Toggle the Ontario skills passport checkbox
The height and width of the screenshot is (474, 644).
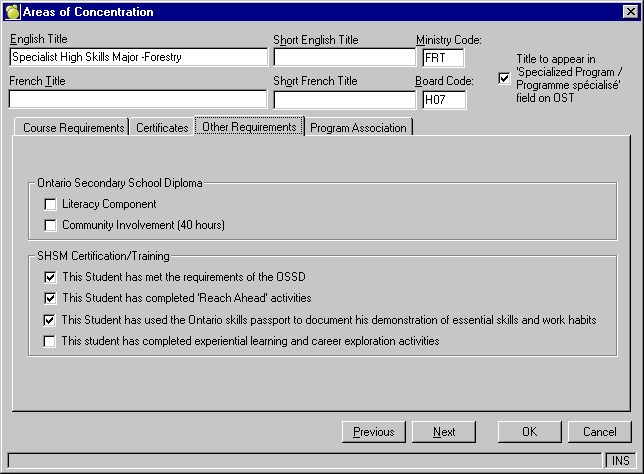tap(51, 320)
